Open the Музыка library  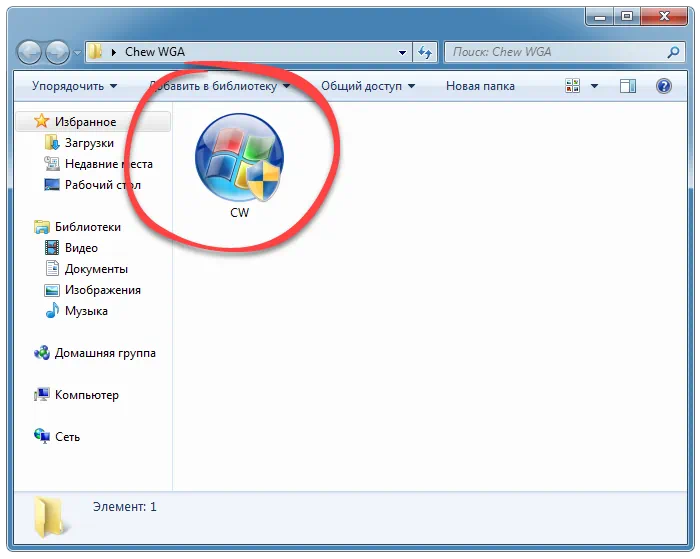coord(86,311)
